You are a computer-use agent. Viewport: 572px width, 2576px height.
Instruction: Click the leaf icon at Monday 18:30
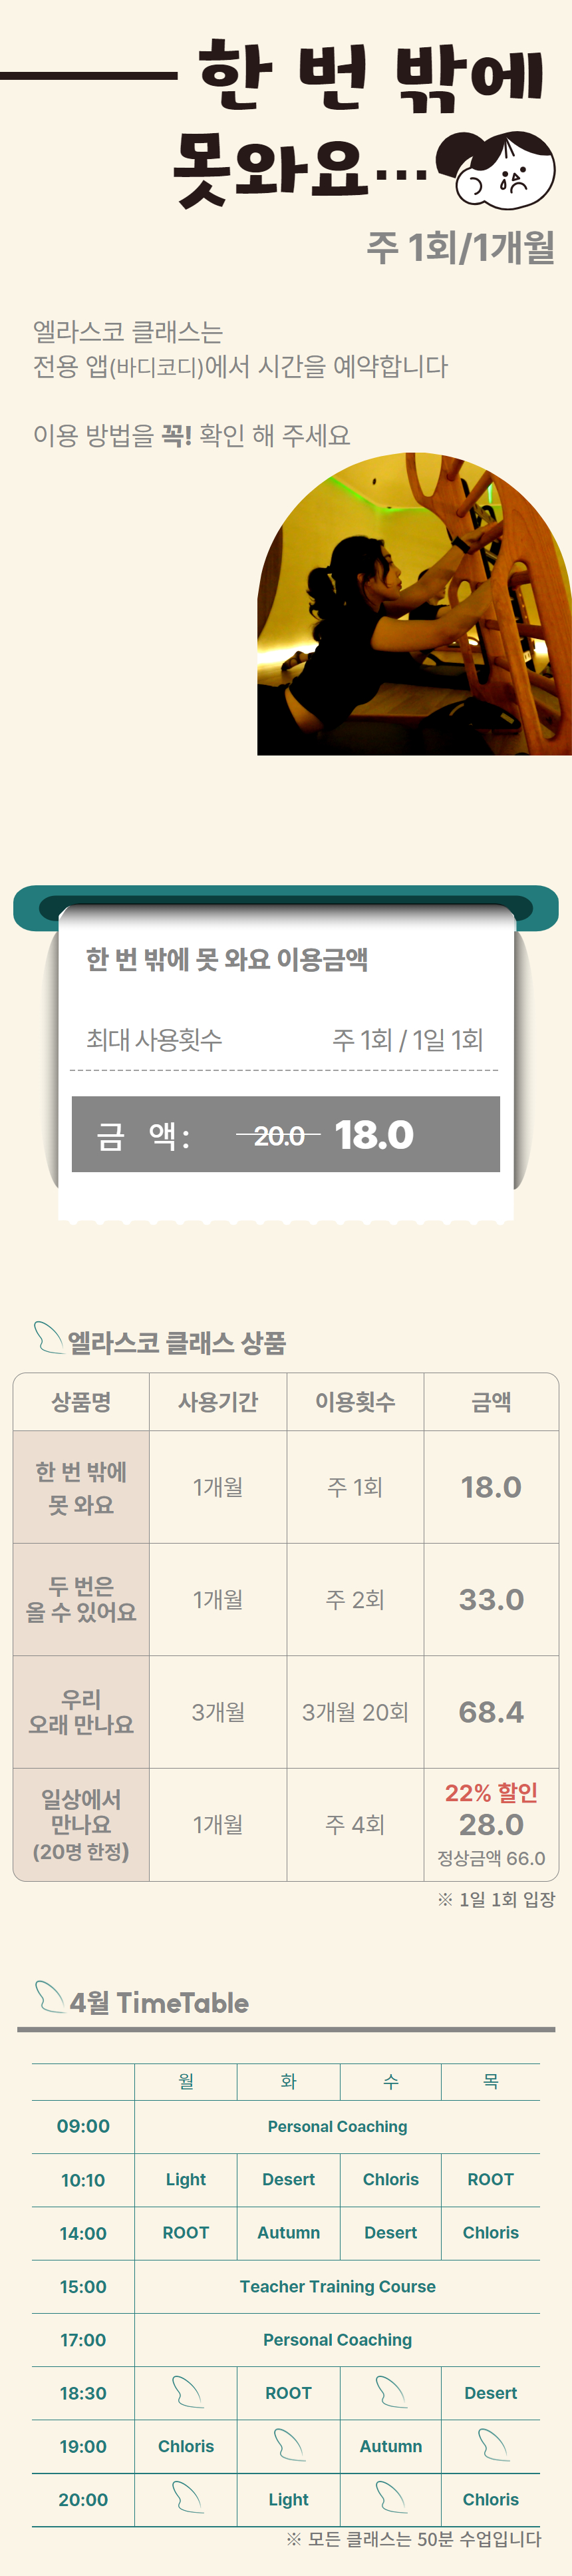187,2392
